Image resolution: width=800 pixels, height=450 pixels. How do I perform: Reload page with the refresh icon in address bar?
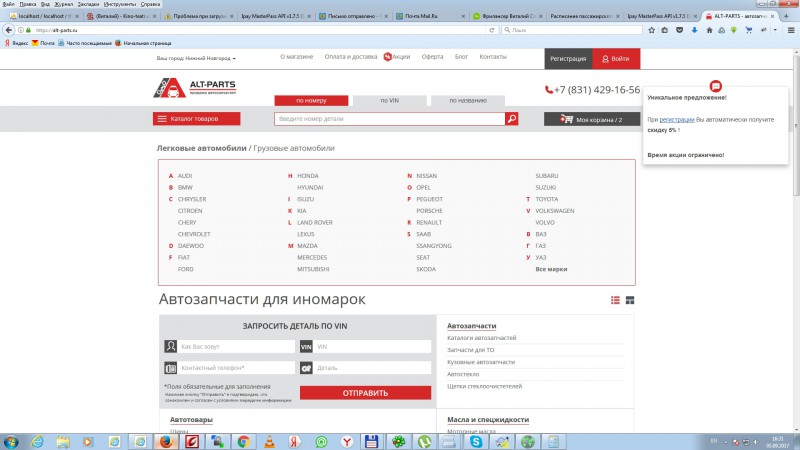point(492,30)
